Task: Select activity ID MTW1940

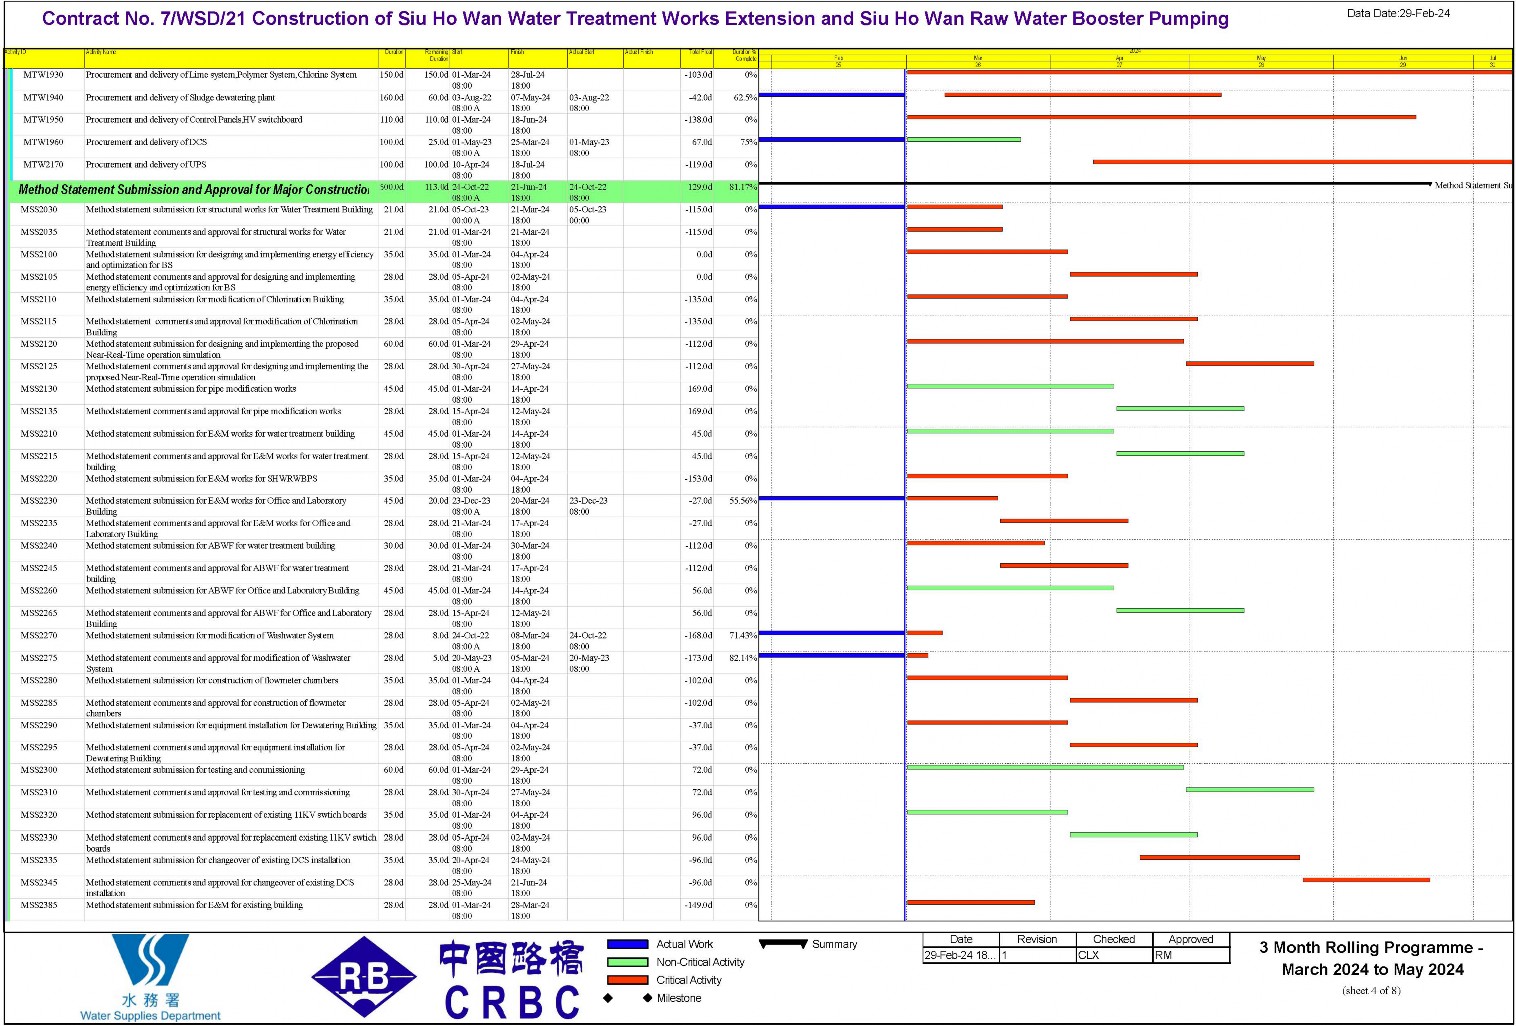Action: coord(43,98)
